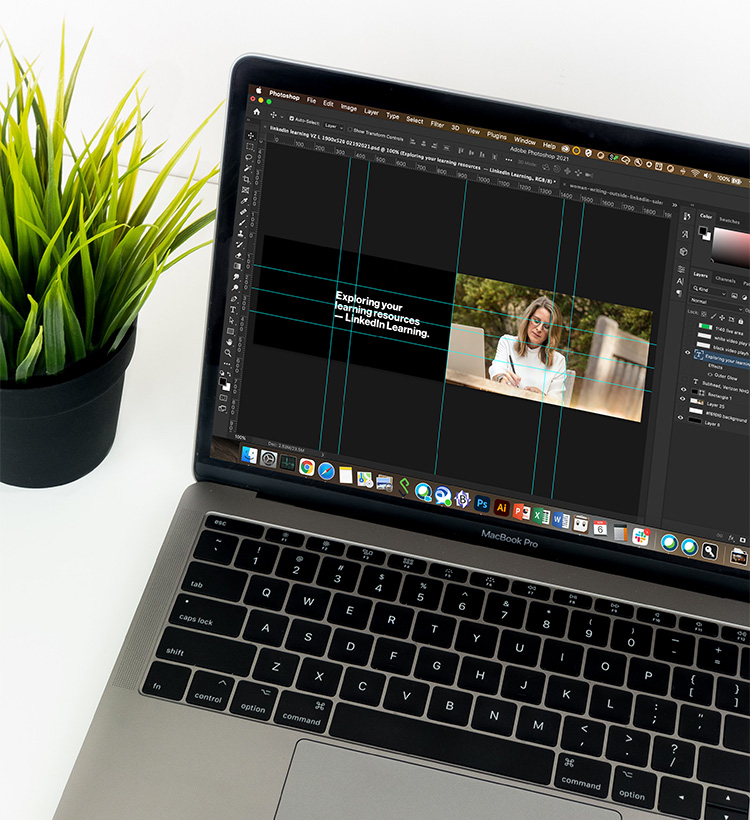Open the layer filter Kind dropdown
Image resolution: width=750 pixels, height=820 pixels.
click(709, 290)
